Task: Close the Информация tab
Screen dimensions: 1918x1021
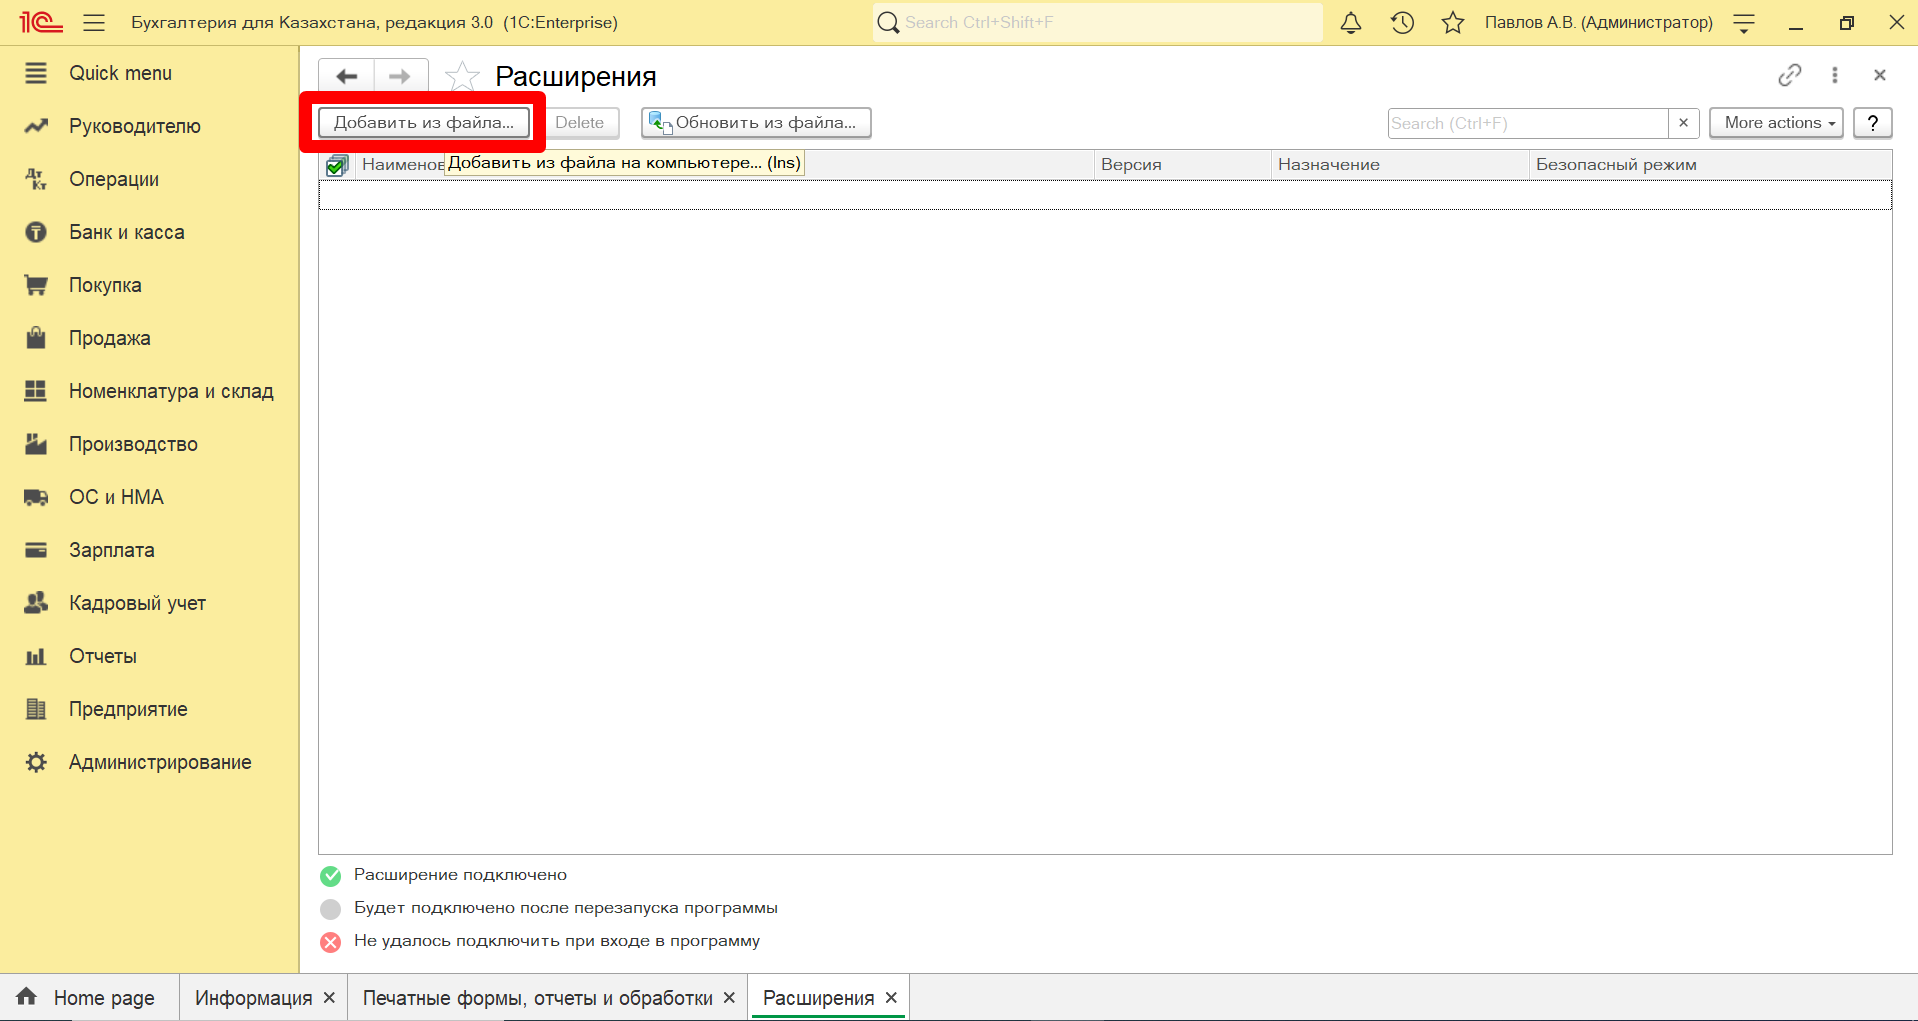Action: [x=329, y=998]
